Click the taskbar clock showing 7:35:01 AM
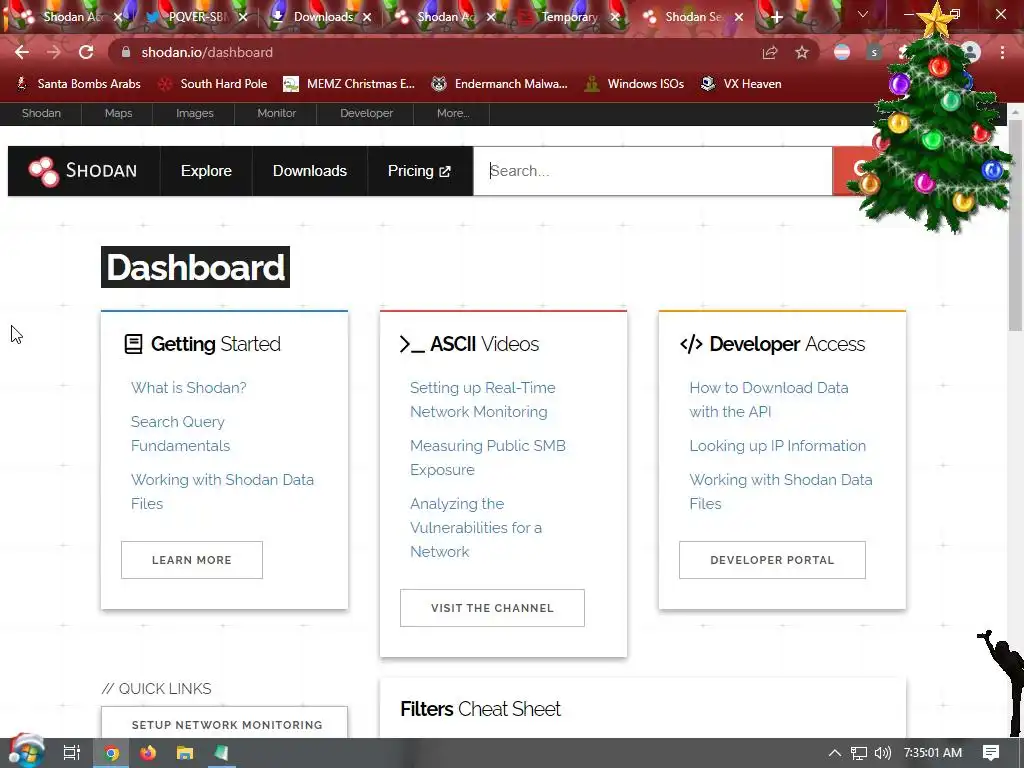The height and width of the screenshot is (768, 1024). [x=933, y=753]
